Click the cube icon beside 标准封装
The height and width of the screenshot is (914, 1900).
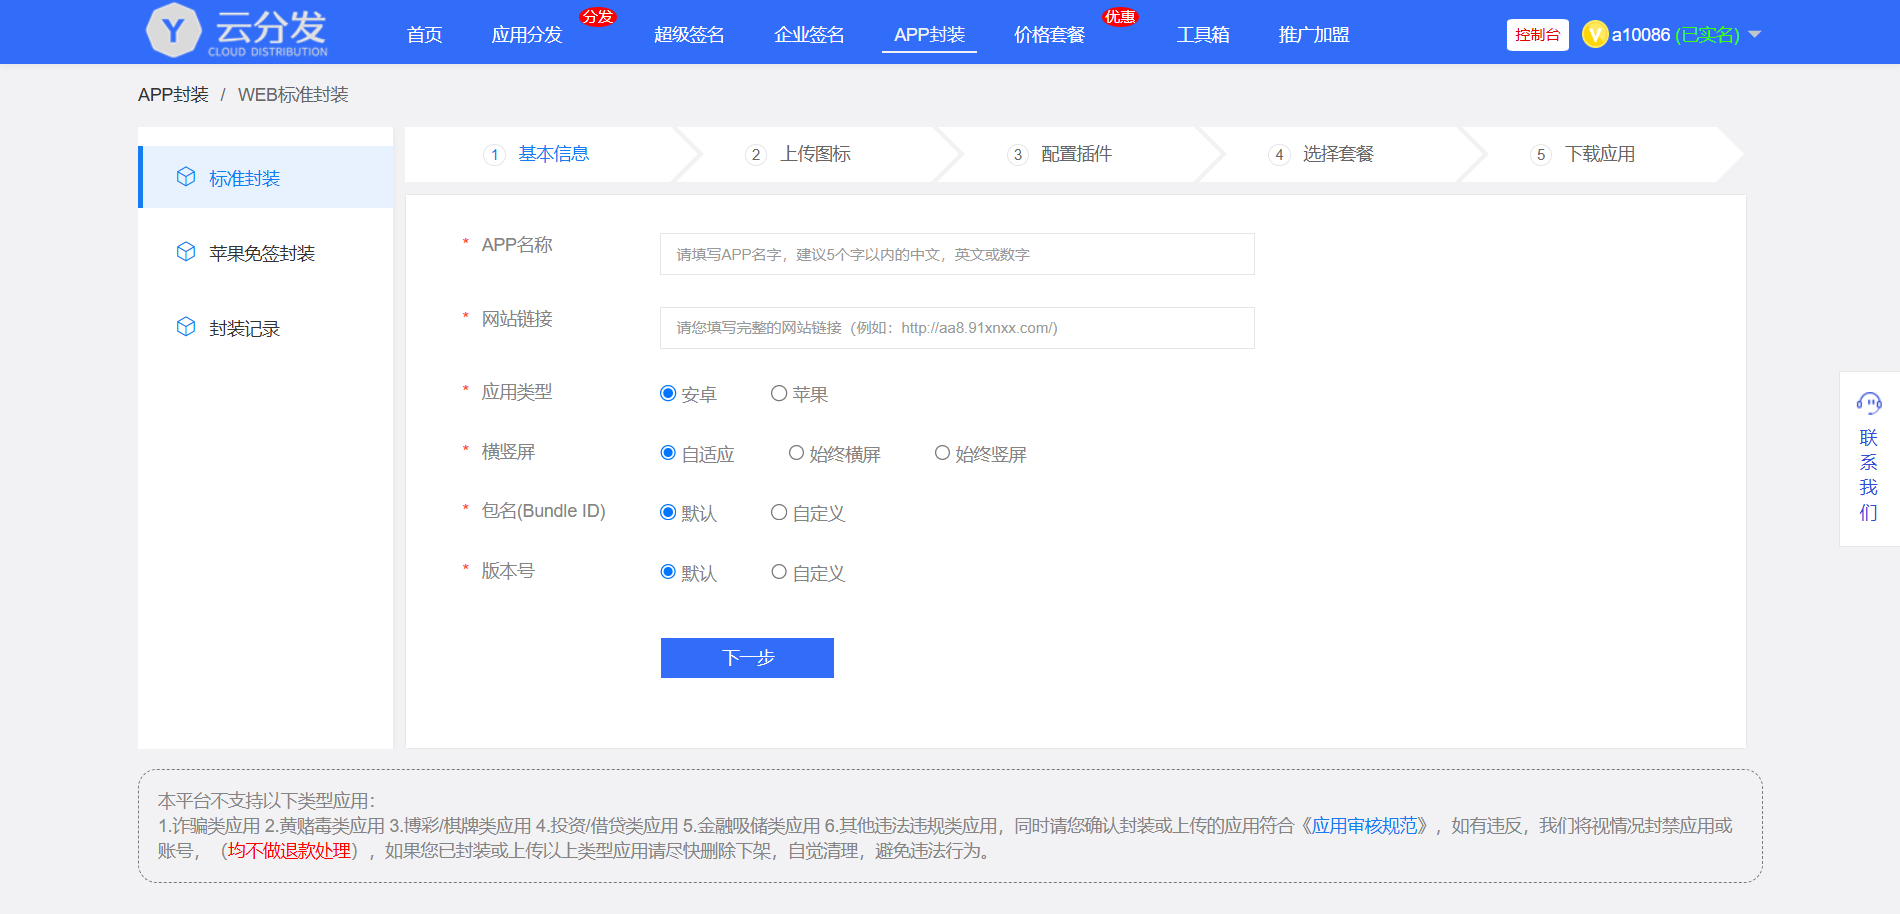[x=186, y=177]
